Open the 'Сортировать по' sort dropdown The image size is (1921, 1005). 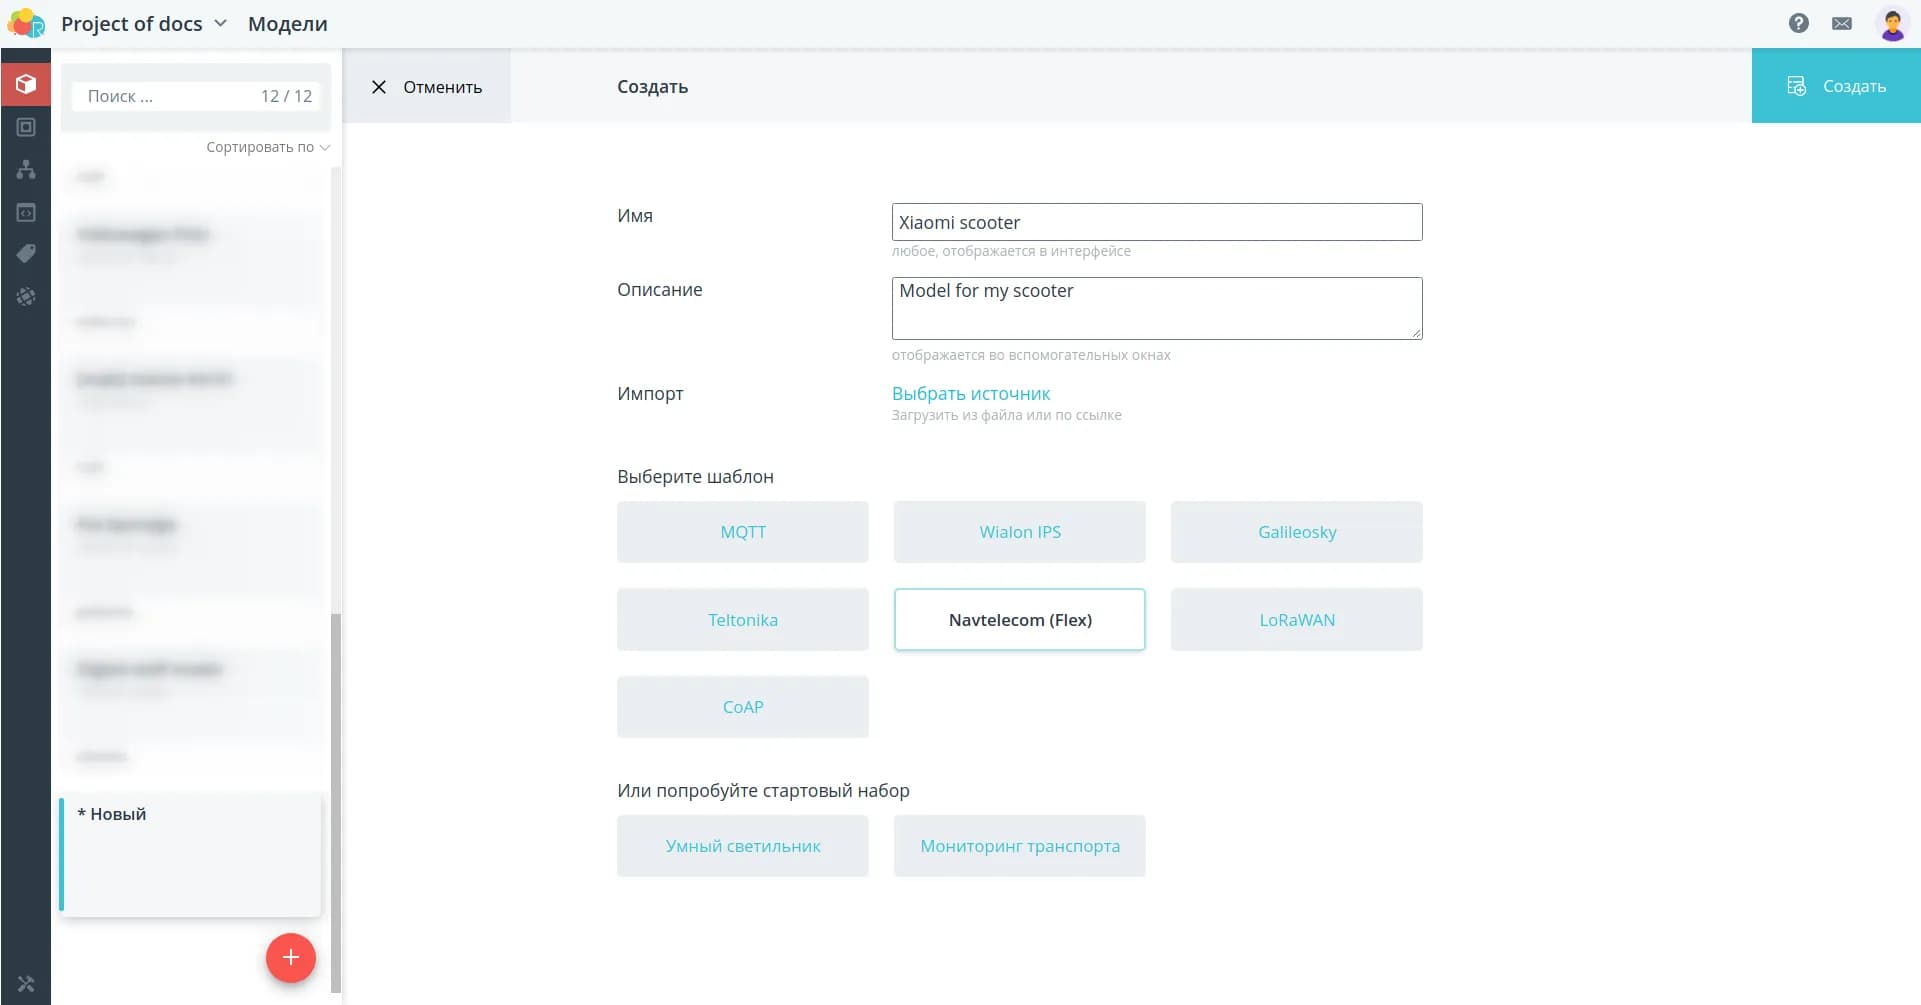click(x=267, y=147)
